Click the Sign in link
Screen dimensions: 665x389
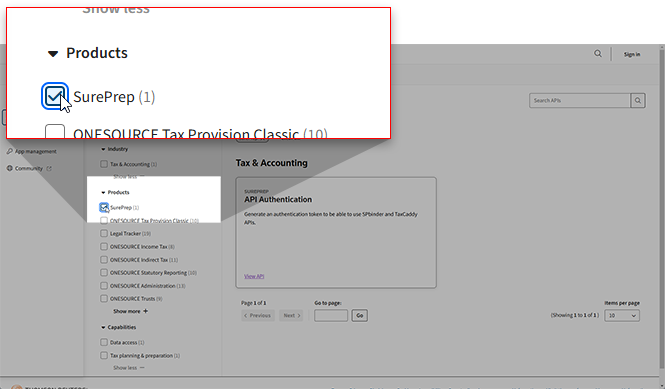point(631,54)
